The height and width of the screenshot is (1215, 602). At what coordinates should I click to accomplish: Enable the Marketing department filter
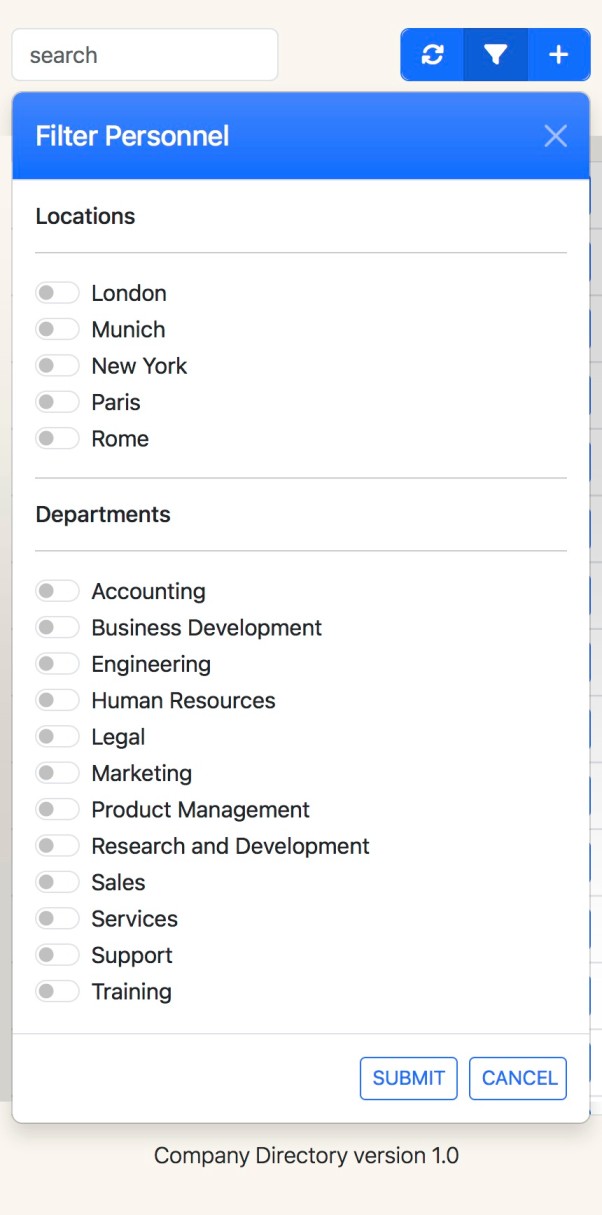point(57,773)
